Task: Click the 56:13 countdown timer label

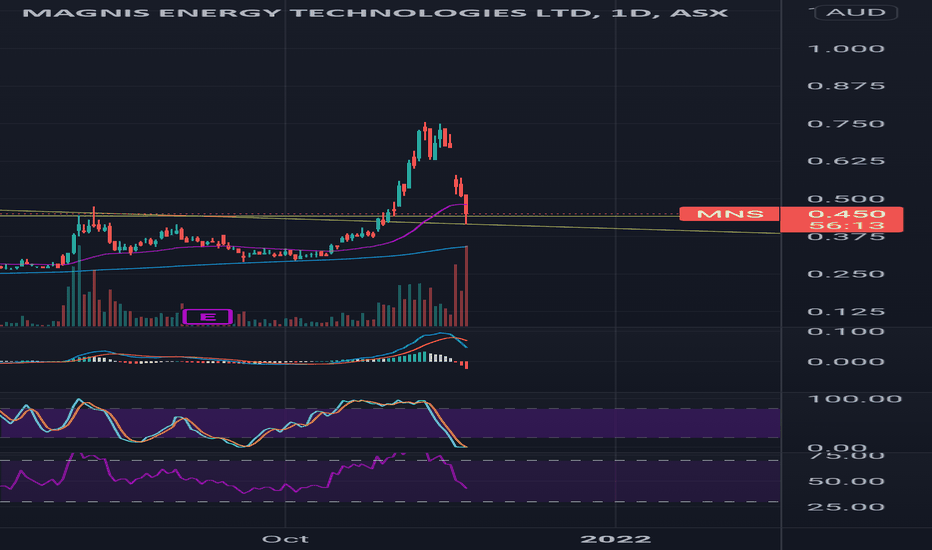Action: point(847,225)
